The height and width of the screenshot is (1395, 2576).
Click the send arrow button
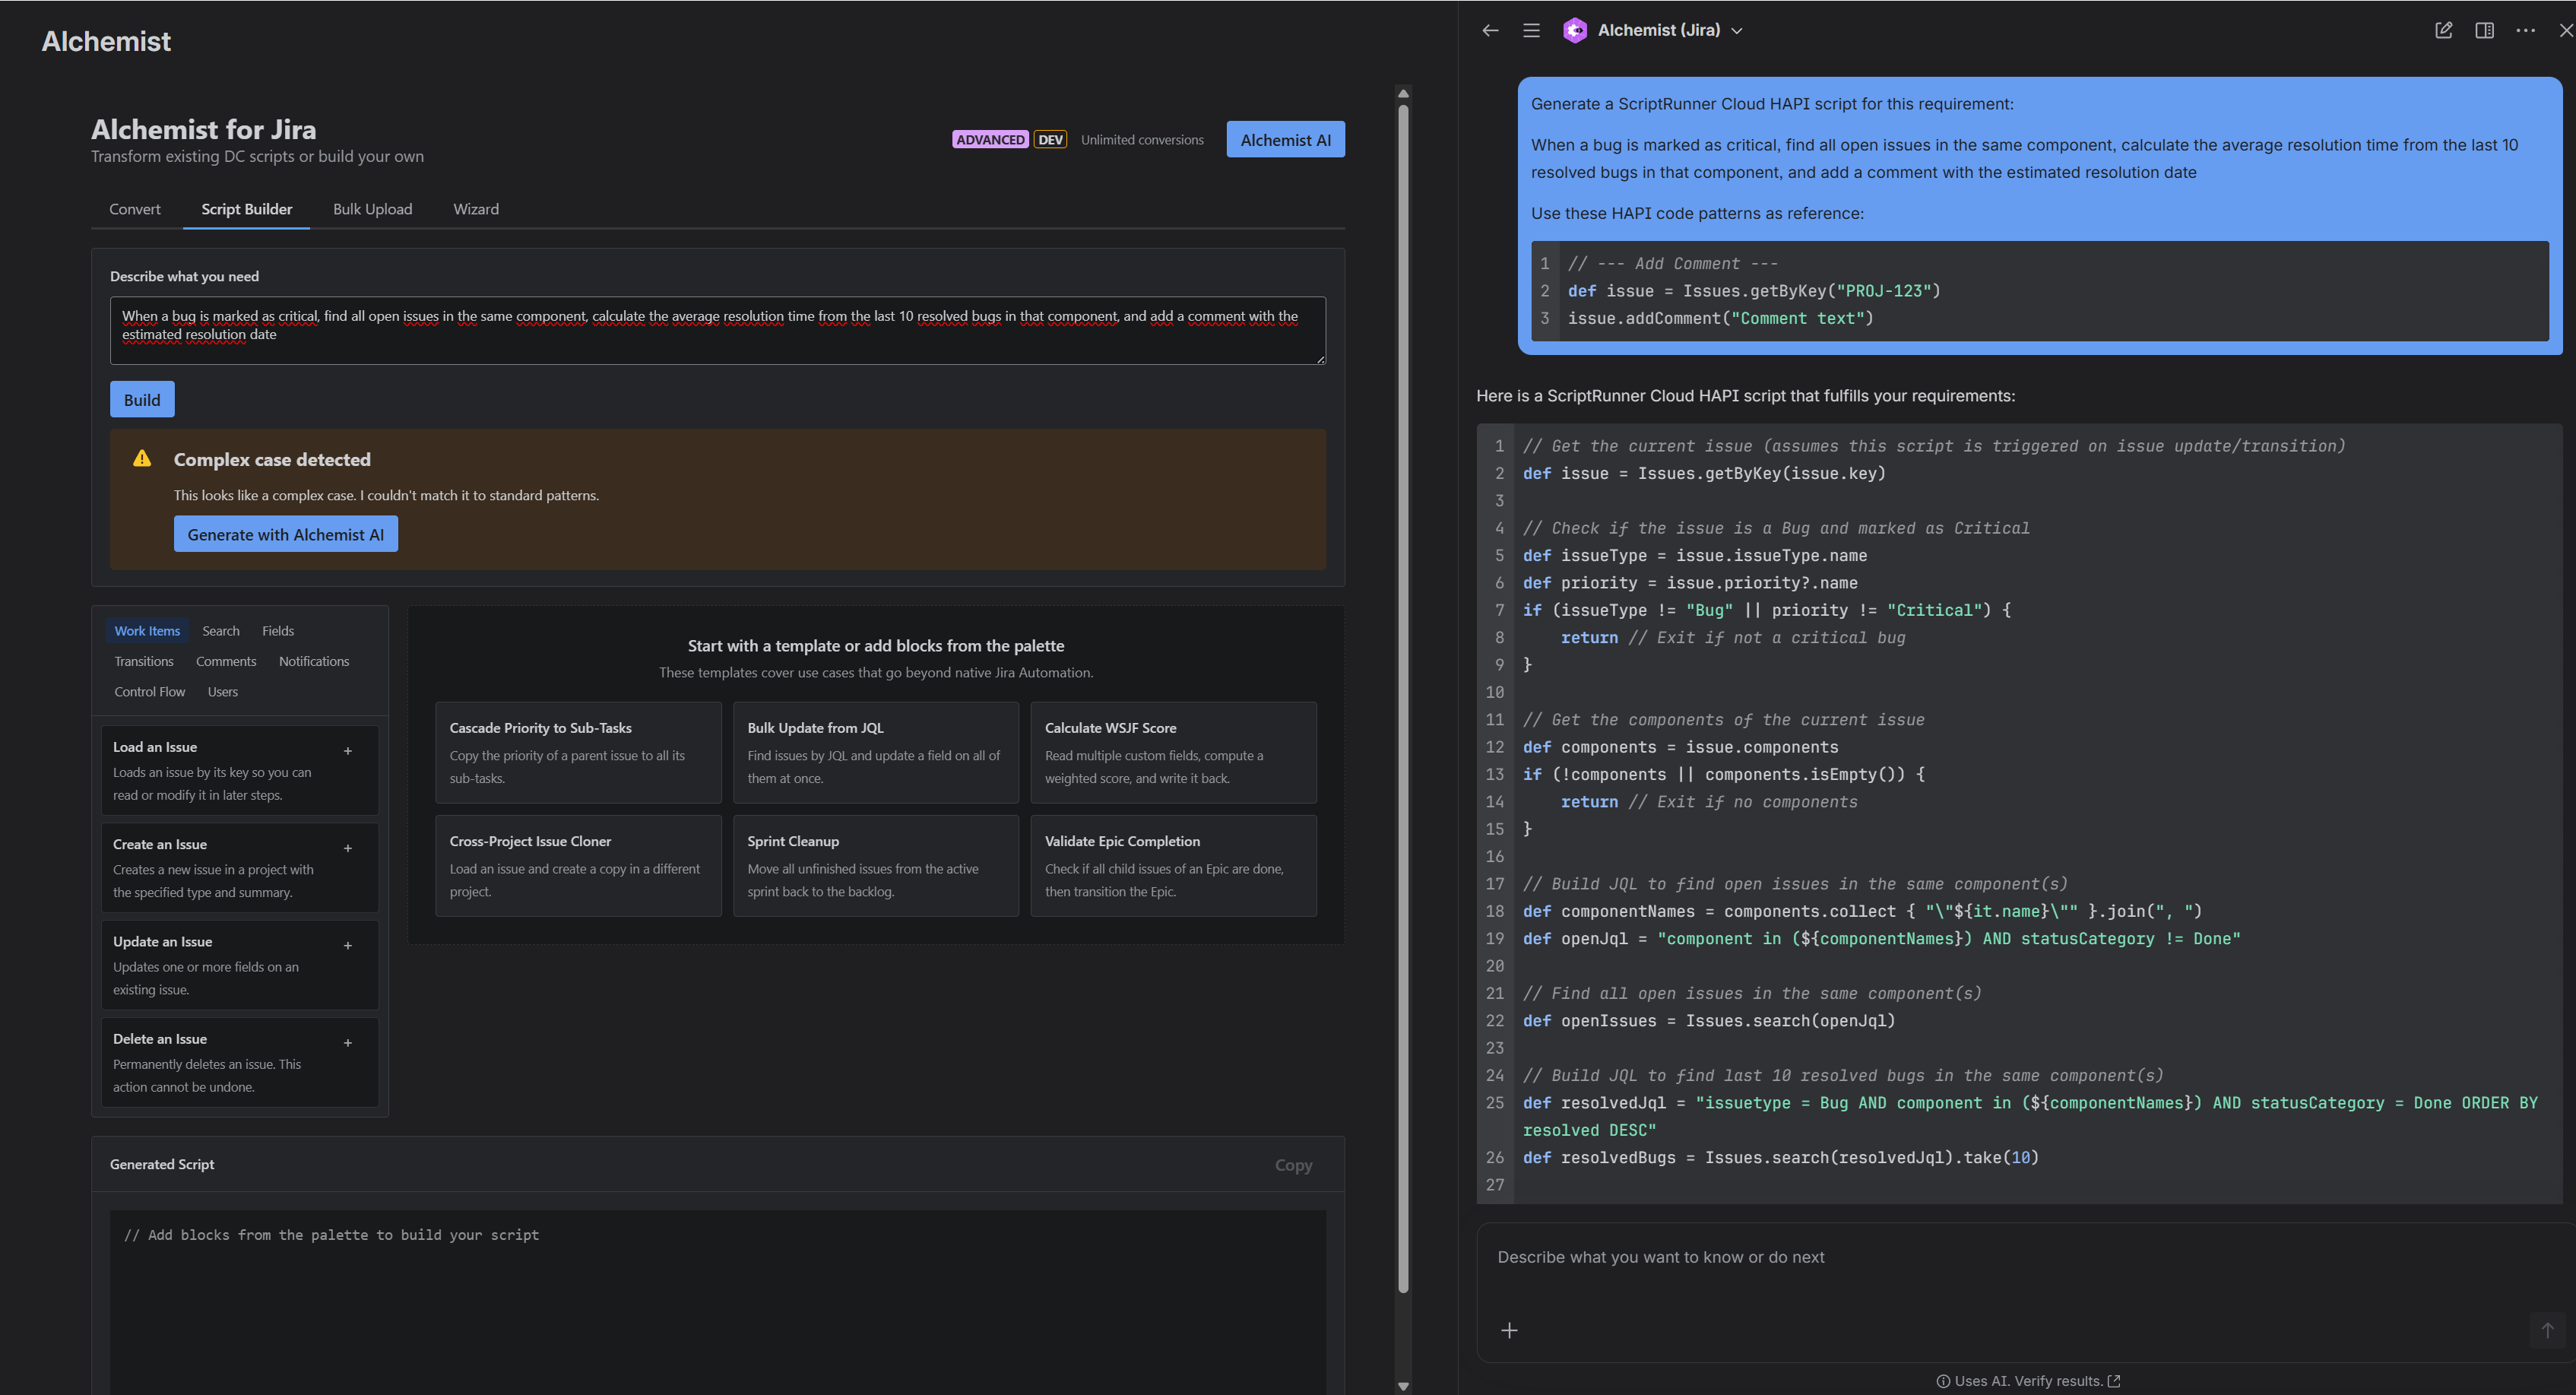tap(2547, 1330)
